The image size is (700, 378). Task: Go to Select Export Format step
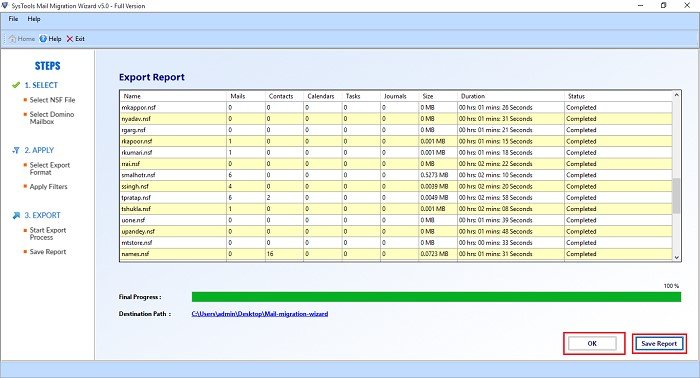tap(50, 169)
